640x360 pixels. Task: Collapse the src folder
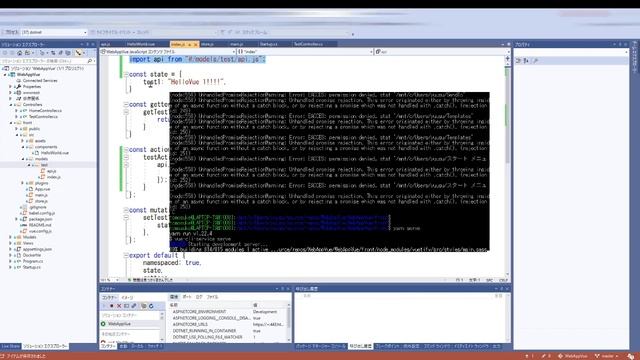pyautogui.click(x=17, y=135)
